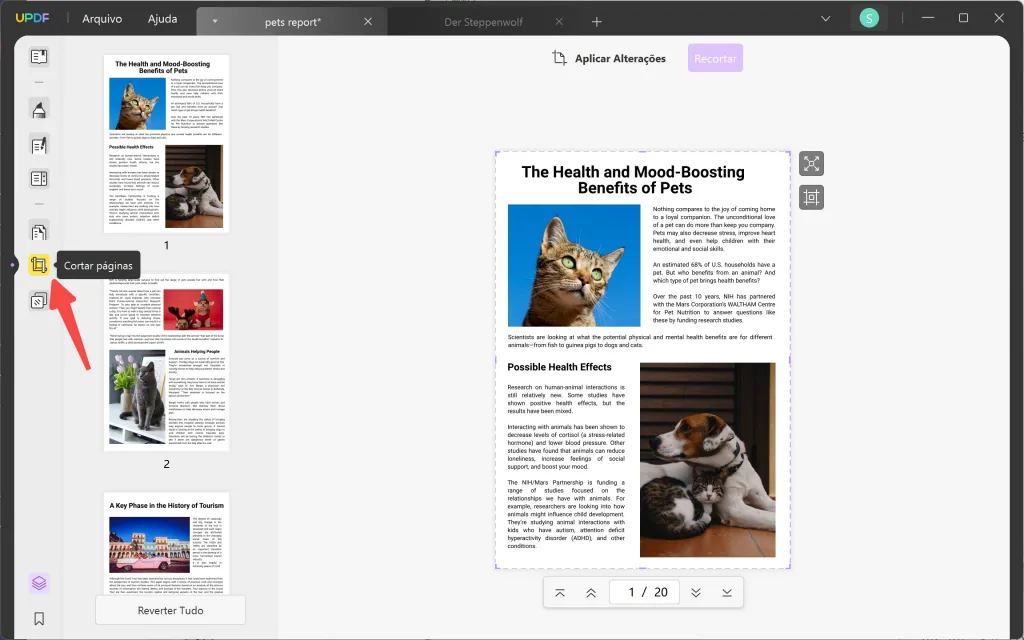Click the Reverter Tudo button
Image resolution: width=1024 pixels, height=640 pixels.
point(170,610)
